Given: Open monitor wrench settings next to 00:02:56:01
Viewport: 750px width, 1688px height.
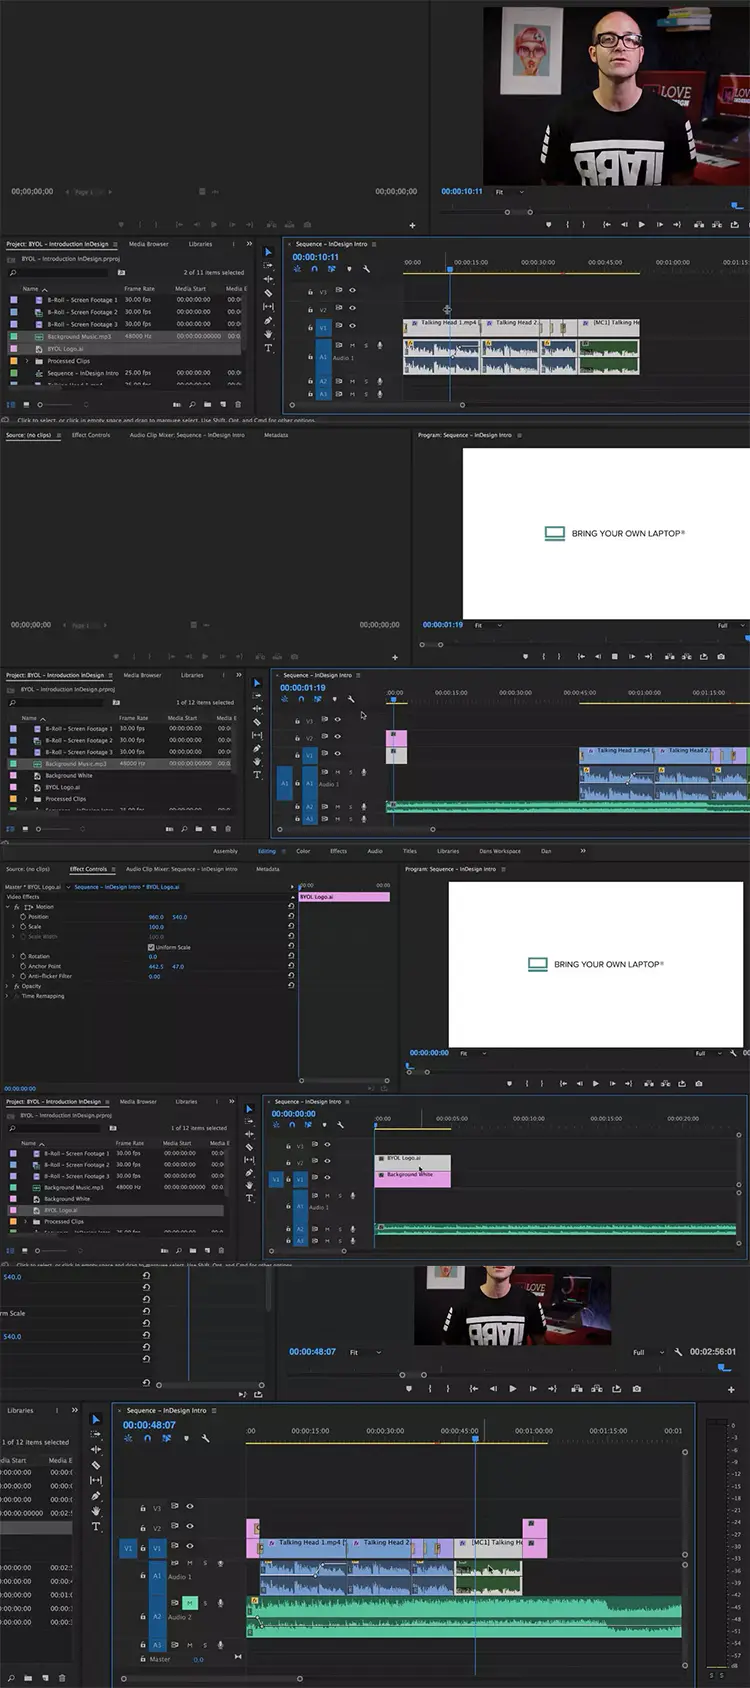Looking at the screenshot, I should pos(678,1352).
